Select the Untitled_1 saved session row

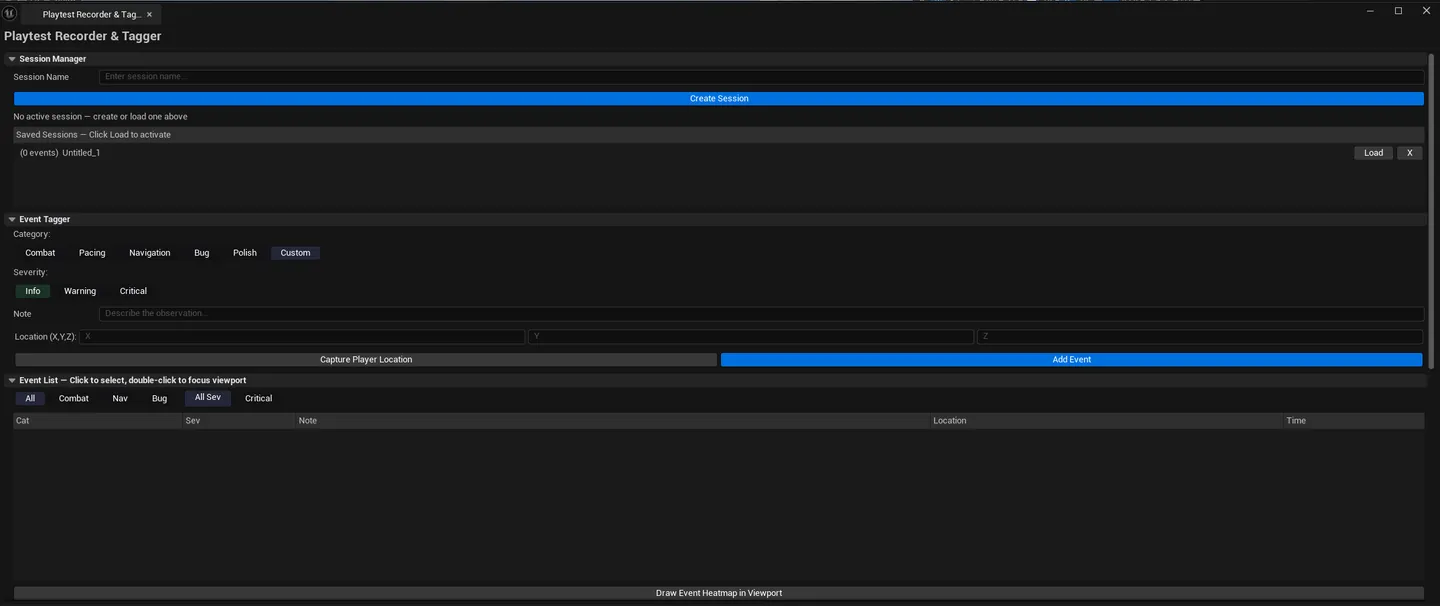click(719, 153)
